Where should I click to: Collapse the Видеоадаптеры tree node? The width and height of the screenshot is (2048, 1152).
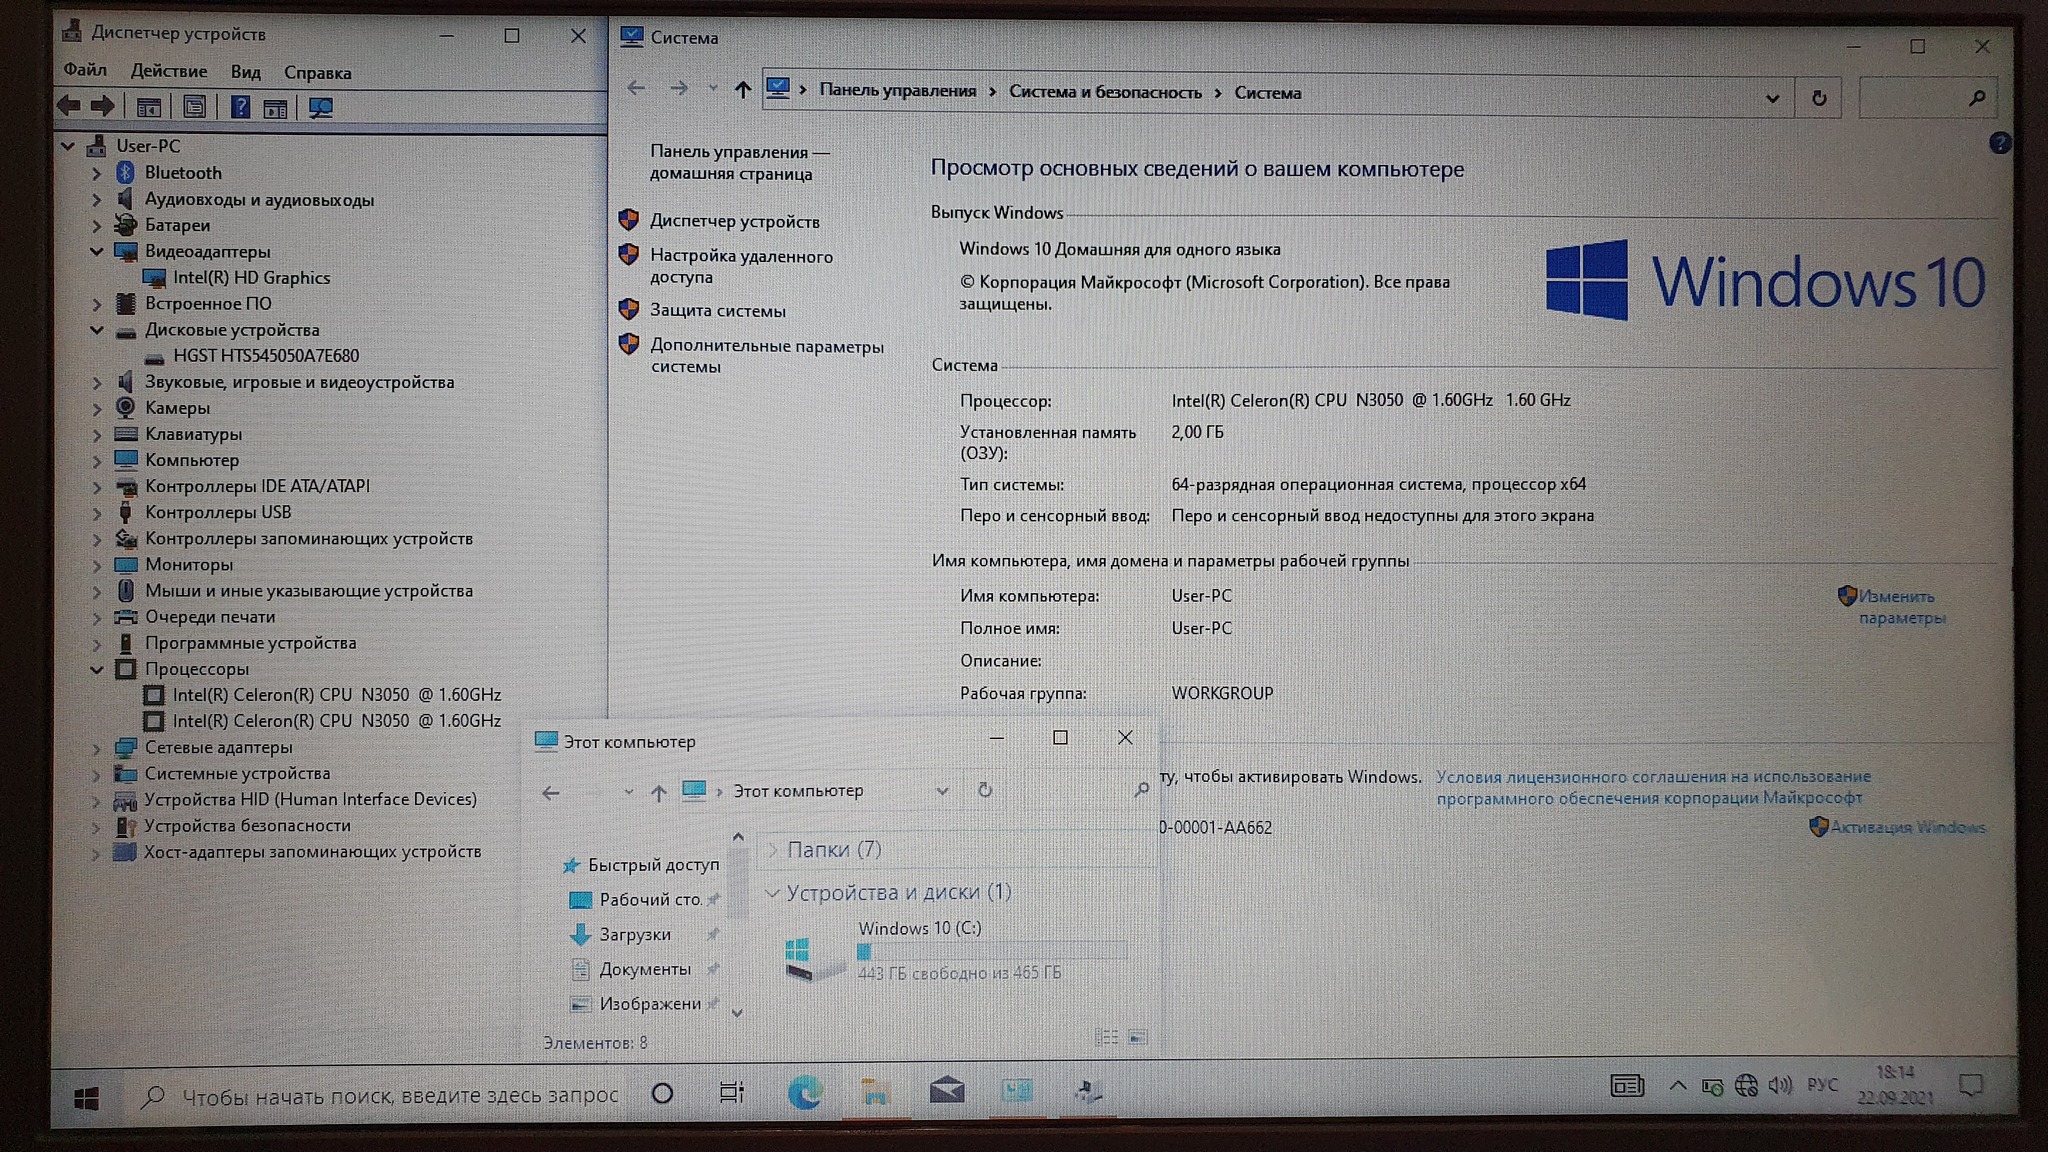(x=97, y=252)
